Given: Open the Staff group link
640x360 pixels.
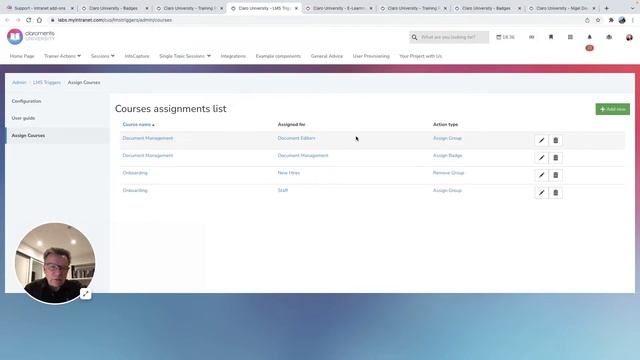Looking at the screenshot, I should [282, 190].
